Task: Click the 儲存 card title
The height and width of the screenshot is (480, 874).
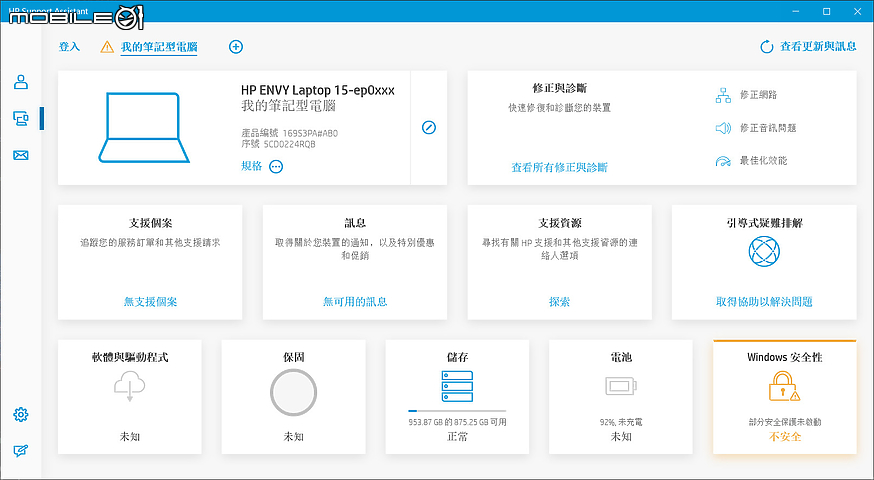Action: (457, 357)
